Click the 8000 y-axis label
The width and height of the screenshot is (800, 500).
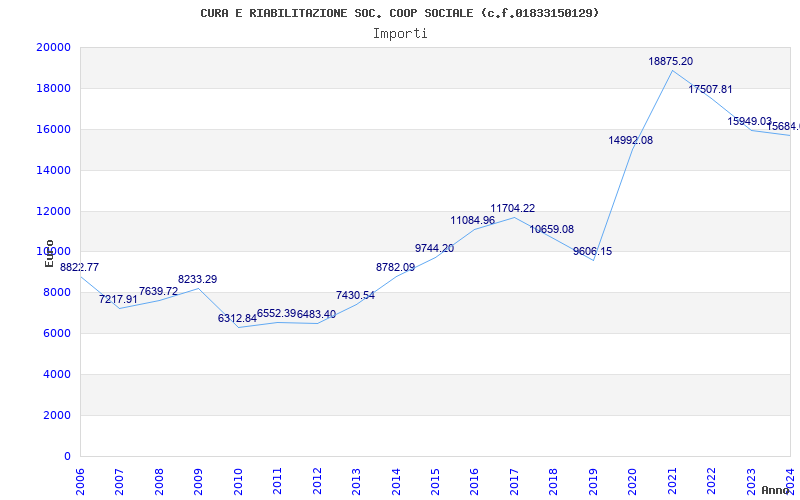tap(57, 293)
